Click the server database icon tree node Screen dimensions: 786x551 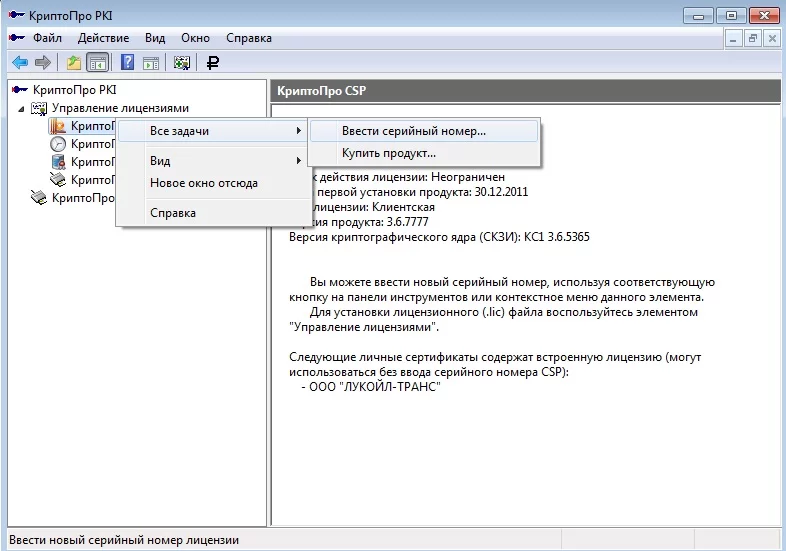point(58,162)
